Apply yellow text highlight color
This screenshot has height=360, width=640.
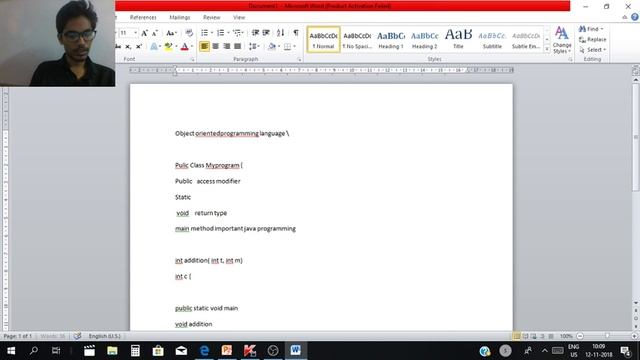tap(168, 47)
